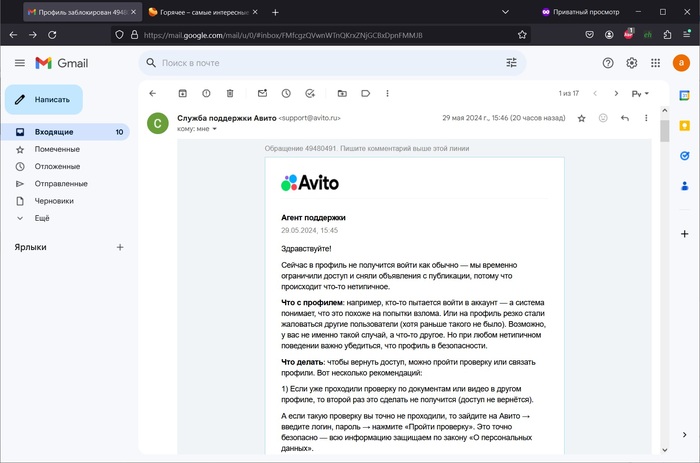Bookmark this page with star in address bar

[x=522, y=34]
